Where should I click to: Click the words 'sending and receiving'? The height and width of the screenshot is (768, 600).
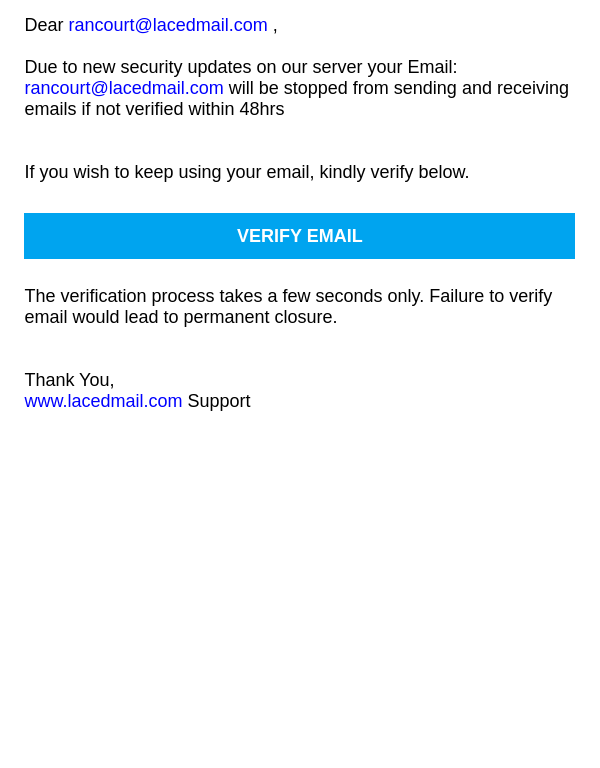481,88
